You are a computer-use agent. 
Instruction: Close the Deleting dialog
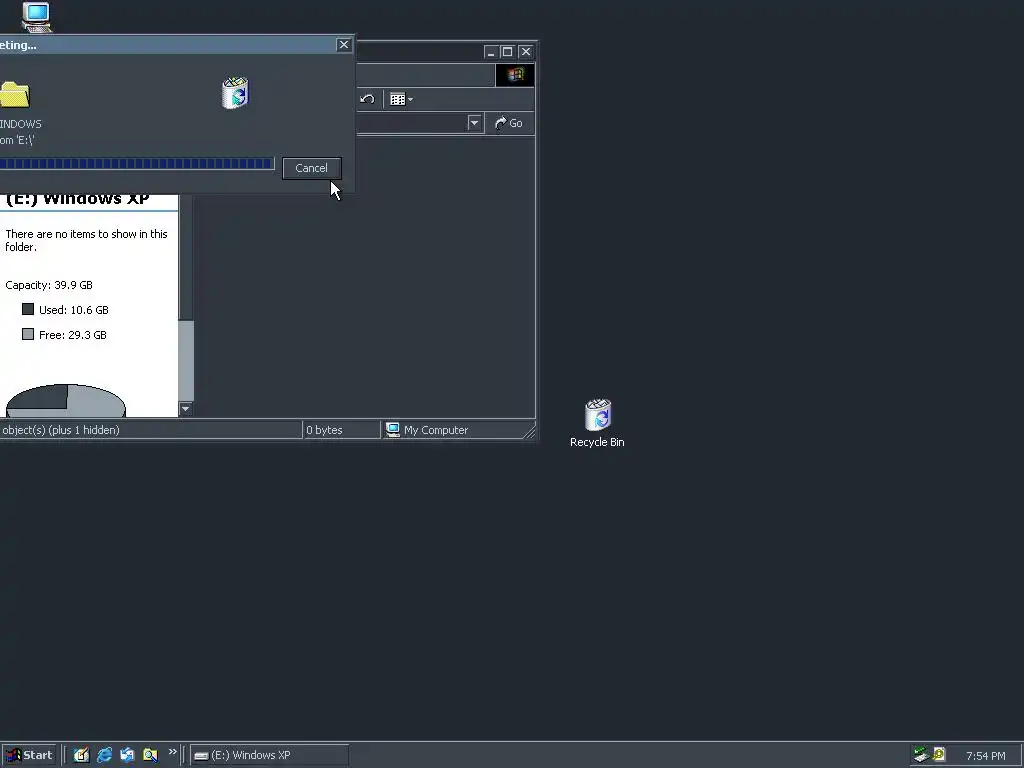tap(344, 44)
